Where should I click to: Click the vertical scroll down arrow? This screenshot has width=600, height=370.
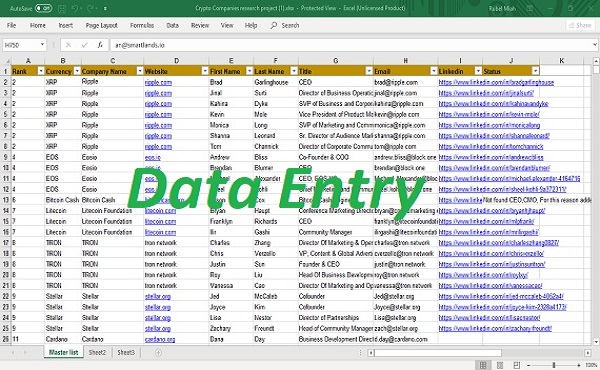point(596,342)
